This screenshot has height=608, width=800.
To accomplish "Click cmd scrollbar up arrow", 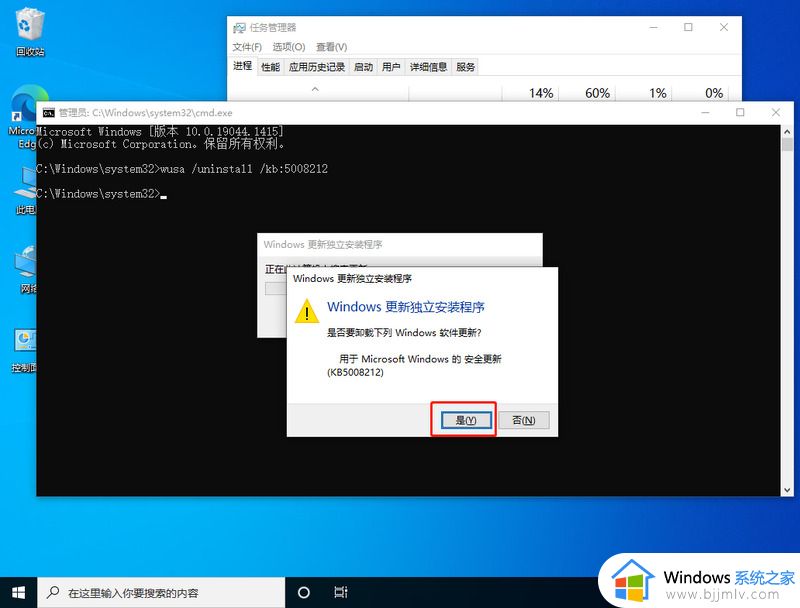I will point(787,131).
